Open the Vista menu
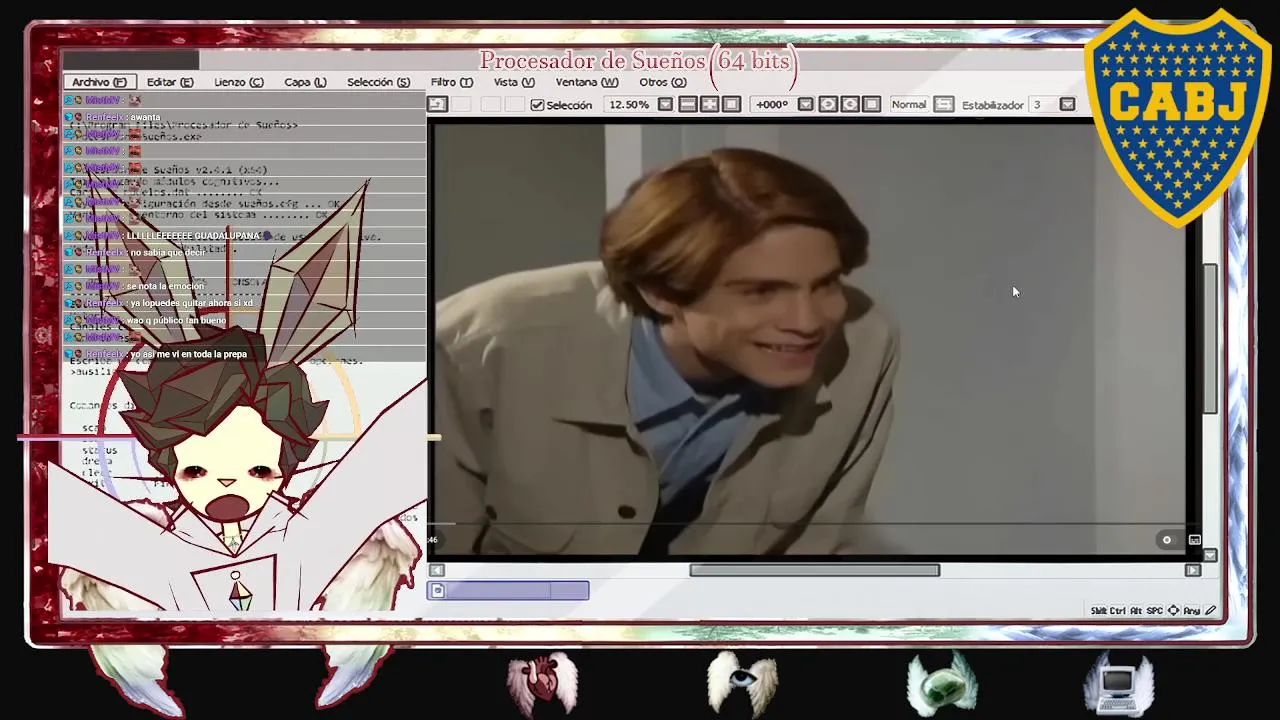The height and width of the screenshot is (720, 1280). click(513, 82)
